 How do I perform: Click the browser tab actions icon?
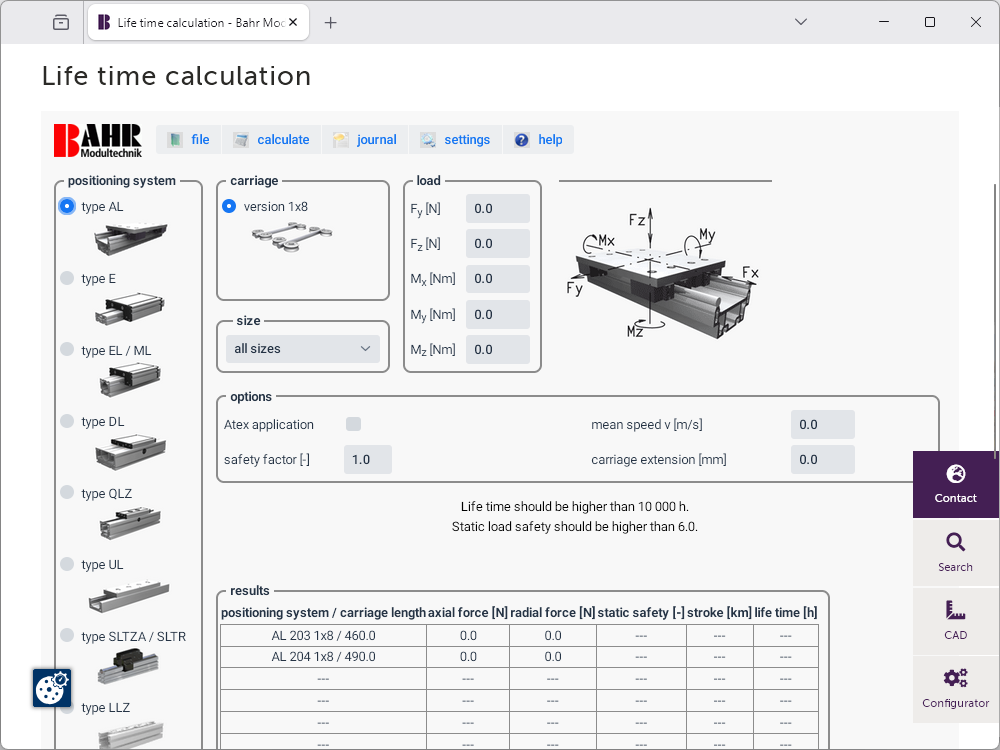click(x=61, y=22)
